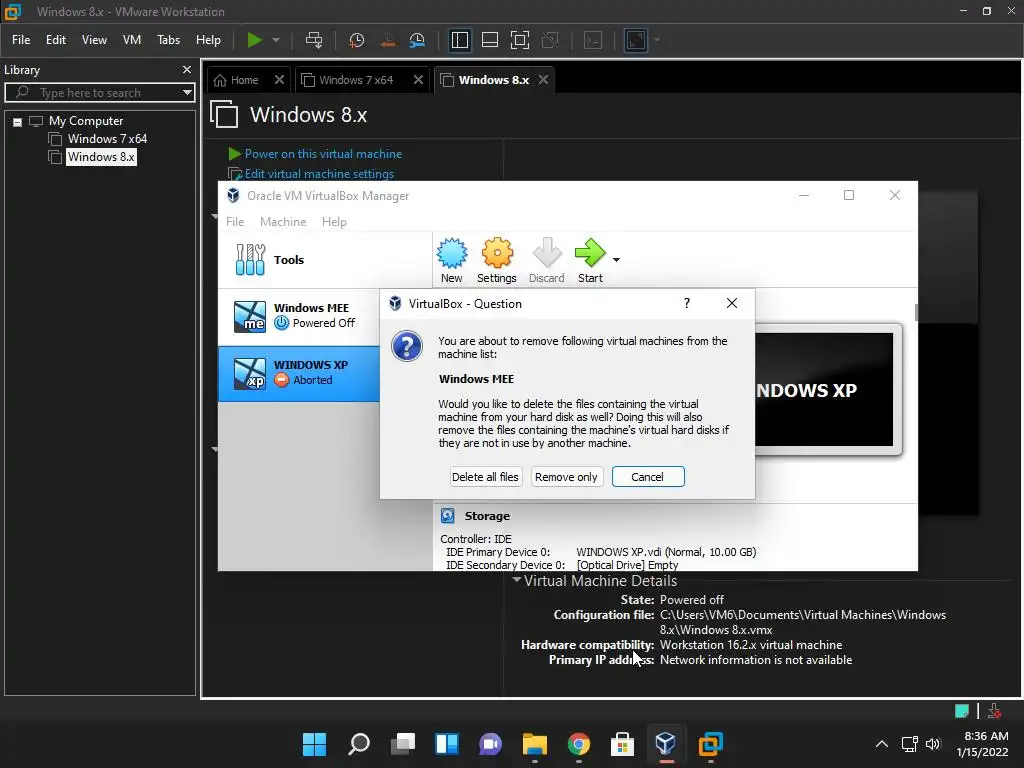Close the Library panel
Image resolution: width=1024 pixels, height=768 pixels.
point(187,69)
